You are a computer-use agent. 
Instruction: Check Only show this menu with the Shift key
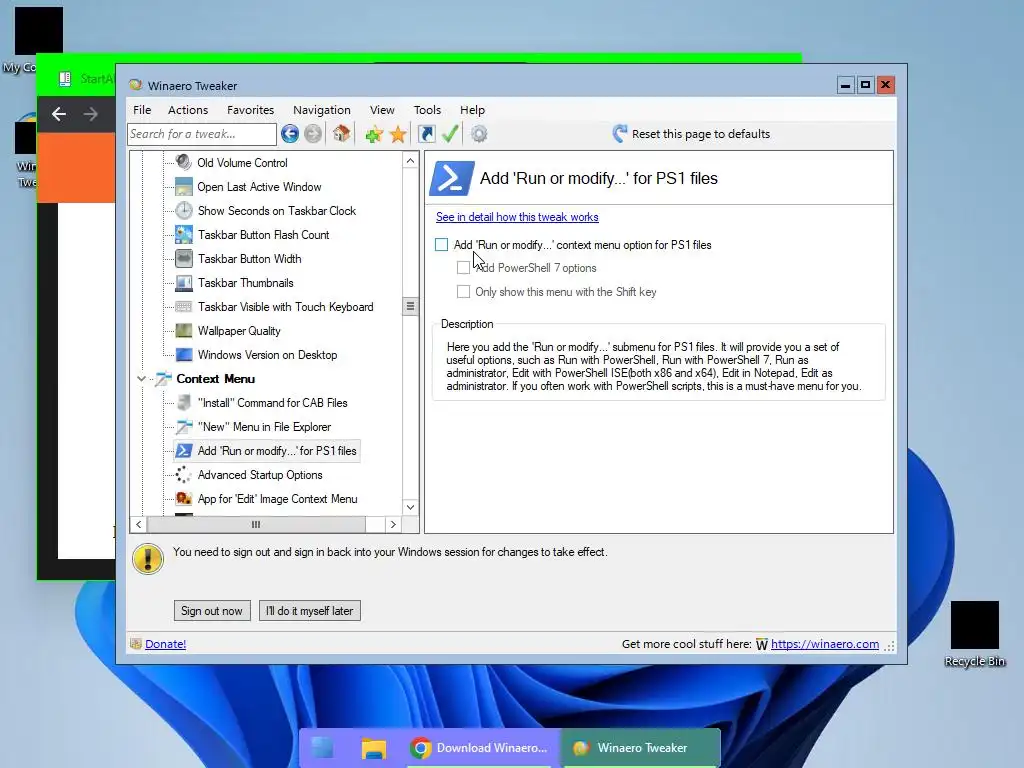pos(463,291)
